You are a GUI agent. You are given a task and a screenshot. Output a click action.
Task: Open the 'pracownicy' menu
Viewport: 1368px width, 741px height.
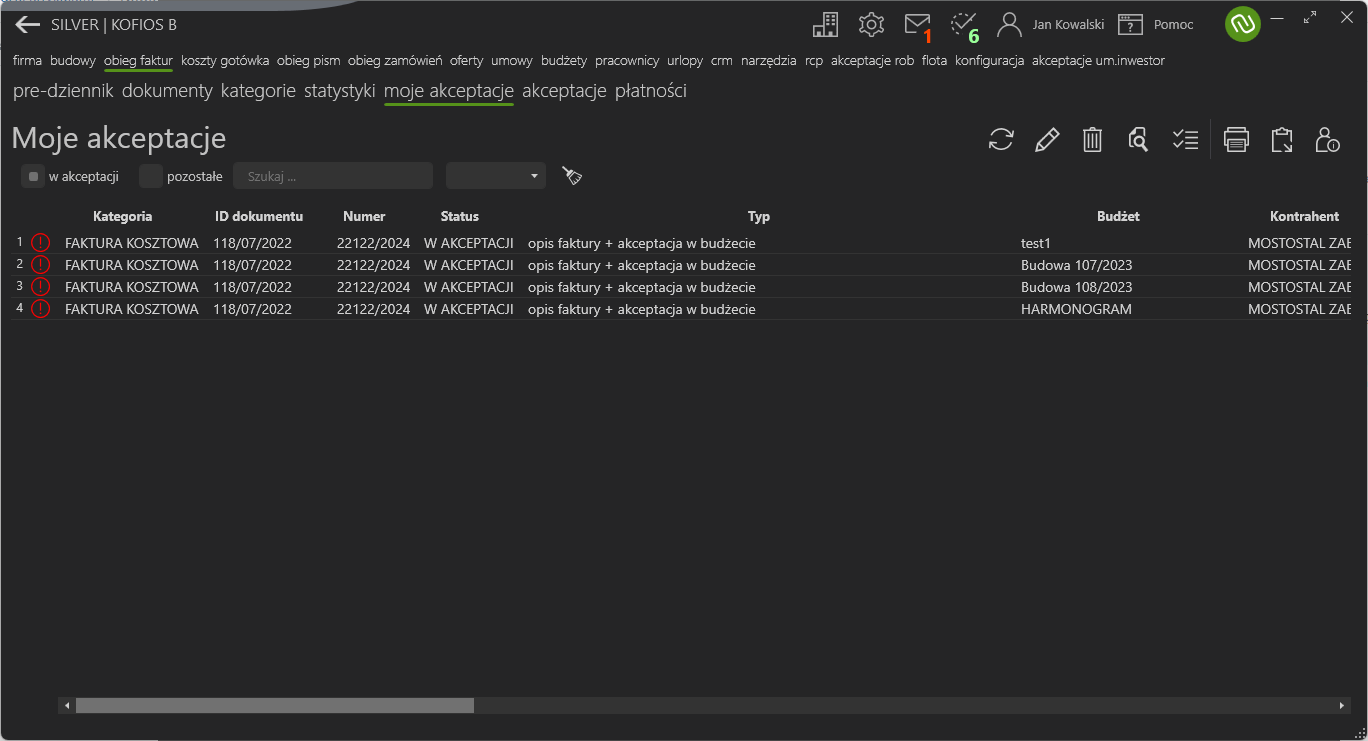pyautogui.click(x=627, y=60)
